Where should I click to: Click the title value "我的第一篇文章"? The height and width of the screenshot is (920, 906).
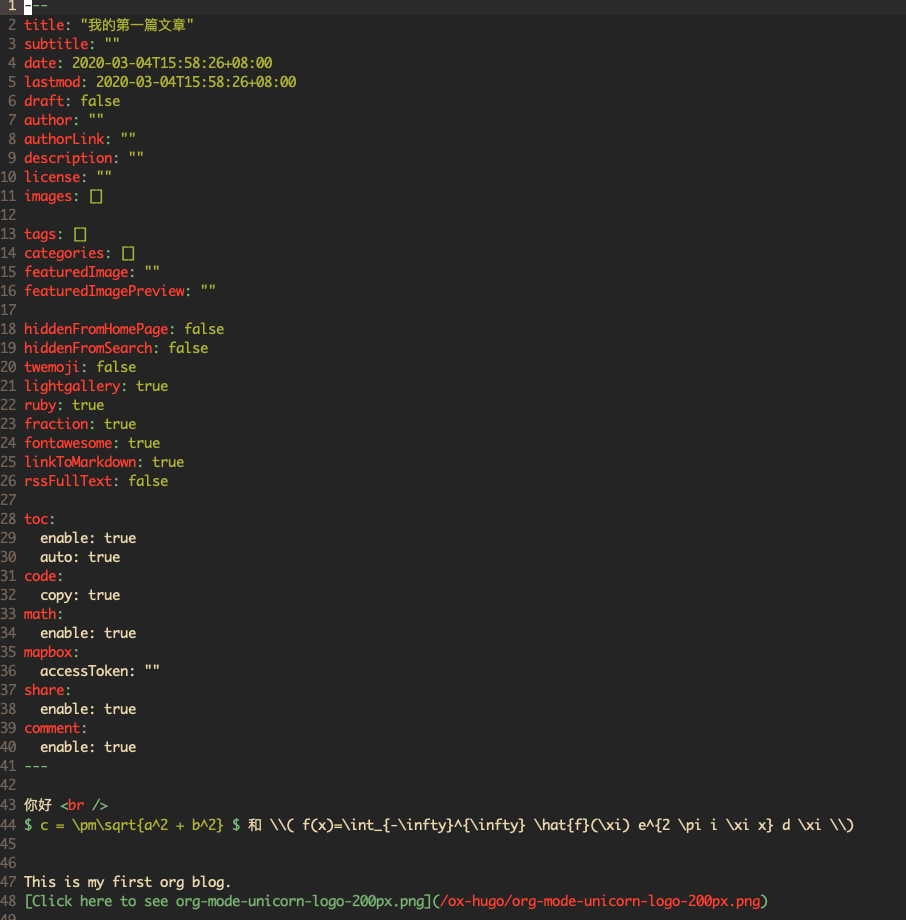(x=137, y=25)
